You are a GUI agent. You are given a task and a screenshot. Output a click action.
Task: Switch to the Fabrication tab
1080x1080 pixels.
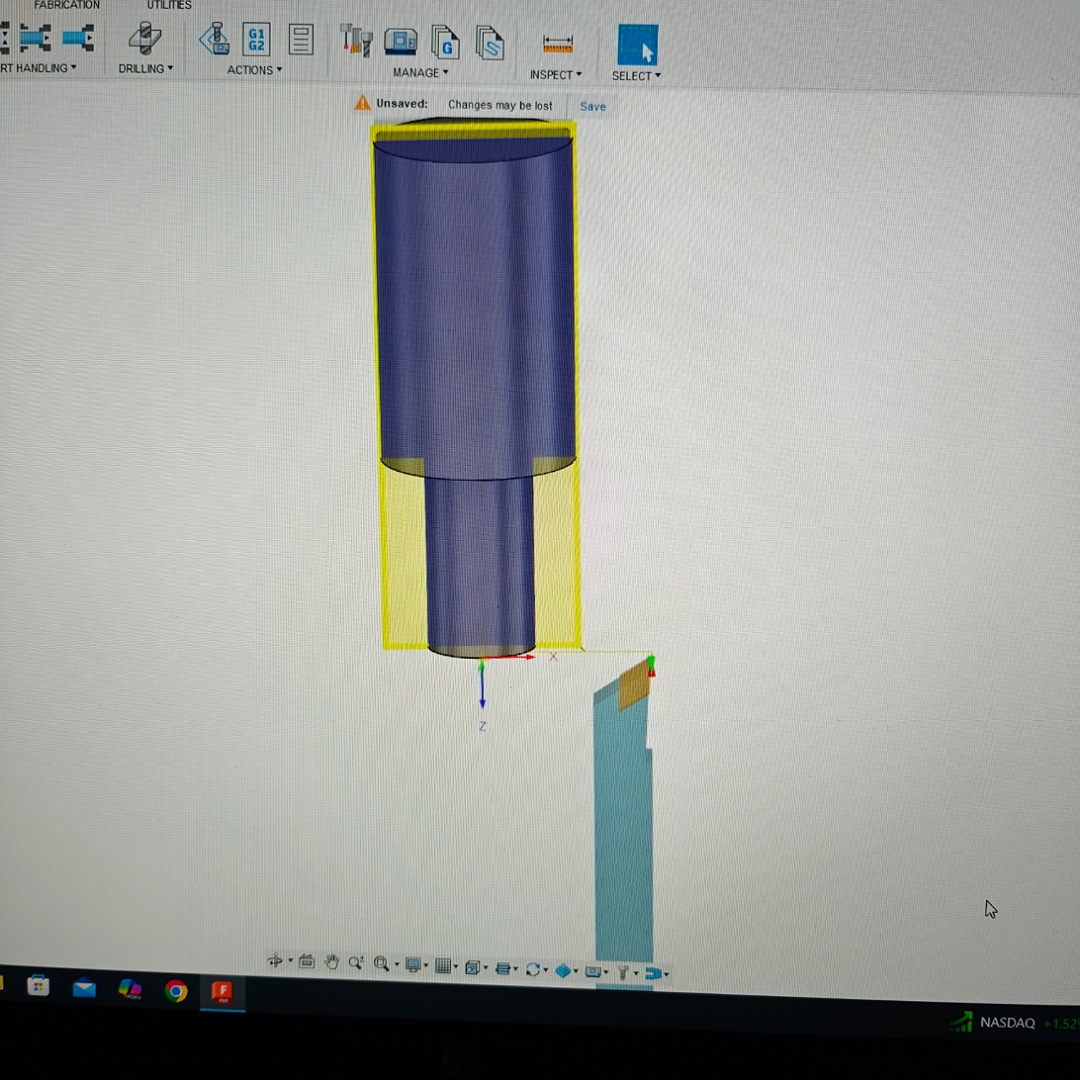[67, 5]
